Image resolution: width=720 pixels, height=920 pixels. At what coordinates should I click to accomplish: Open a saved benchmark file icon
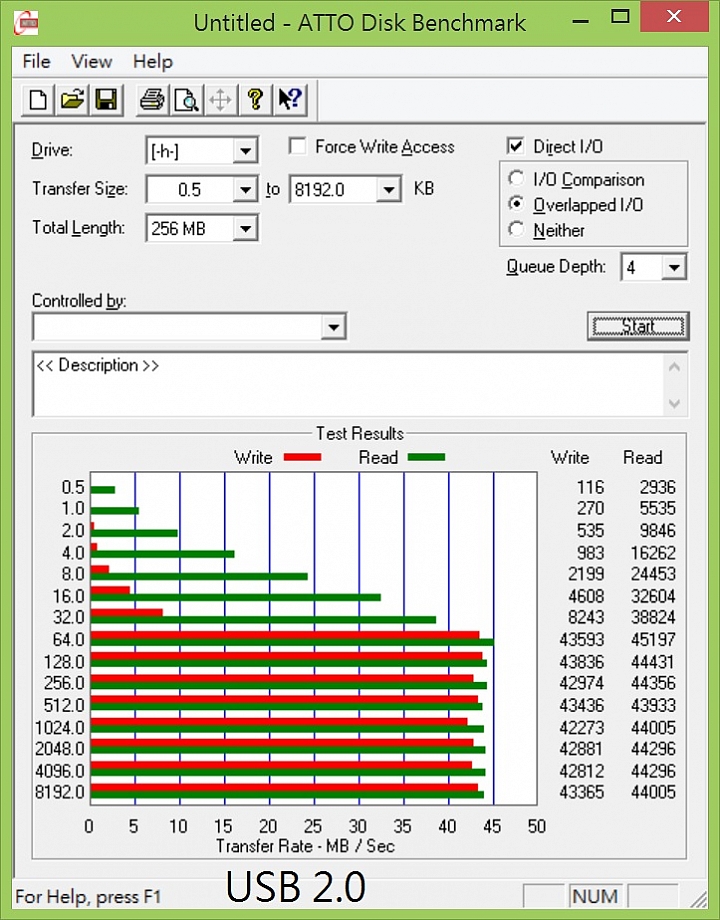[x=72, y=99]
